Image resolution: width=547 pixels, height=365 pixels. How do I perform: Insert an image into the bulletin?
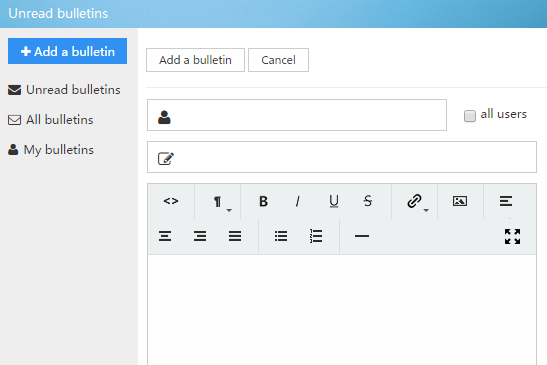coord(460,201)
